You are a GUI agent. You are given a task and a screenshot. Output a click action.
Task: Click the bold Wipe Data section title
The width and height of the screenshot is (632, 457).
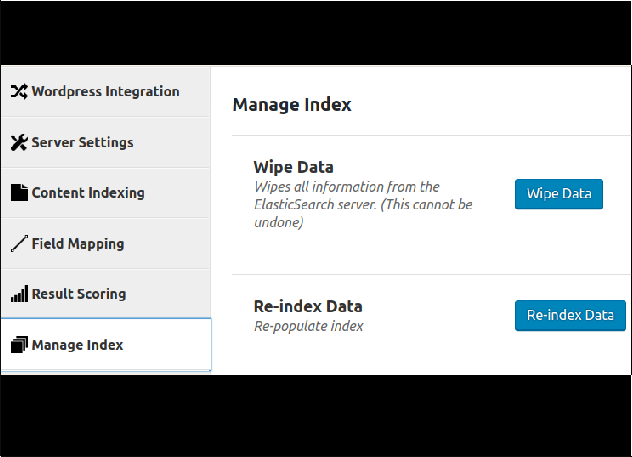pyautogui.click(x=293, y=167)
